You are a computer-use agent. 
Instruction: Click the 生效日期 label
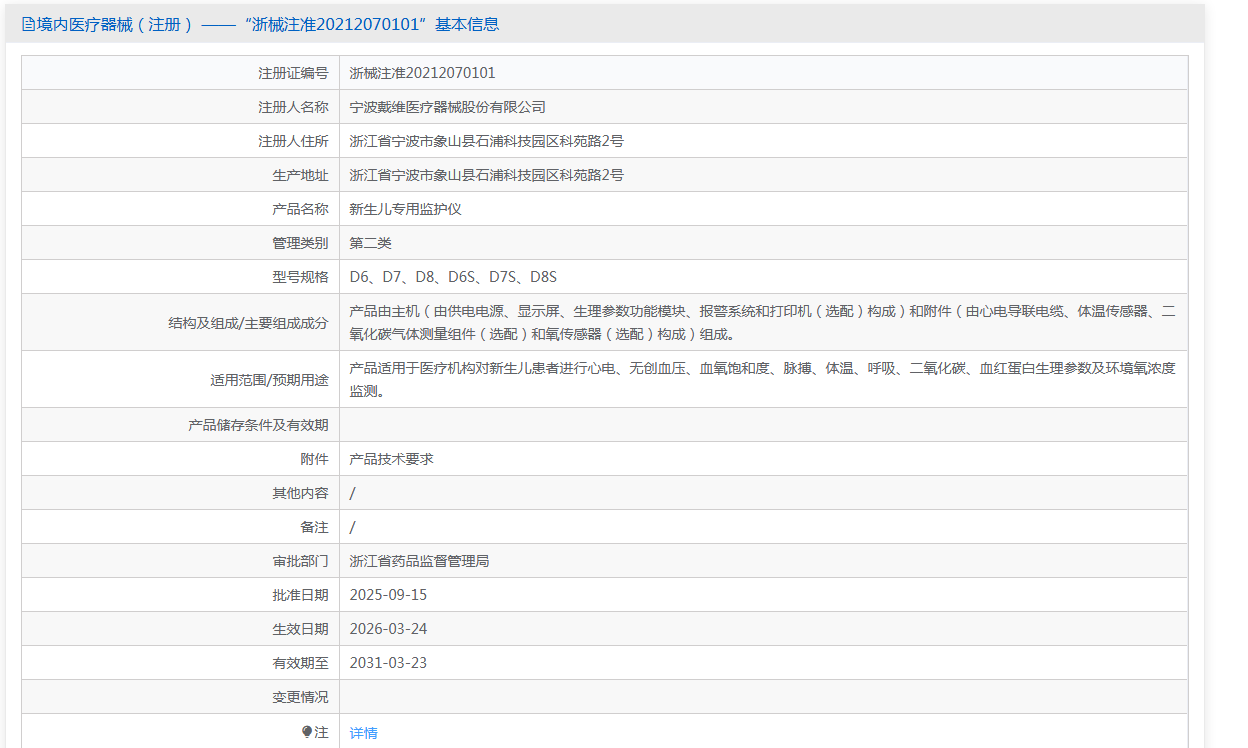click(300, 629)
